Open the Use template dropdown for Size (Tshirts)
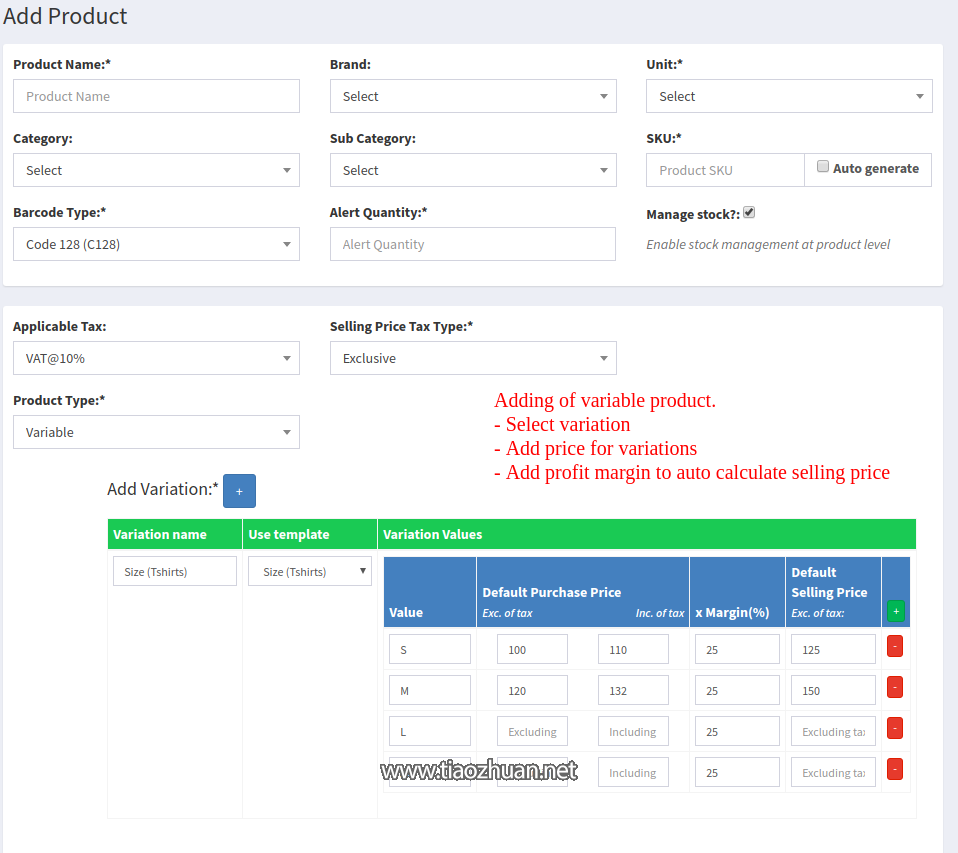Viewport: 958px width, 853px height. tap(309, 570)
